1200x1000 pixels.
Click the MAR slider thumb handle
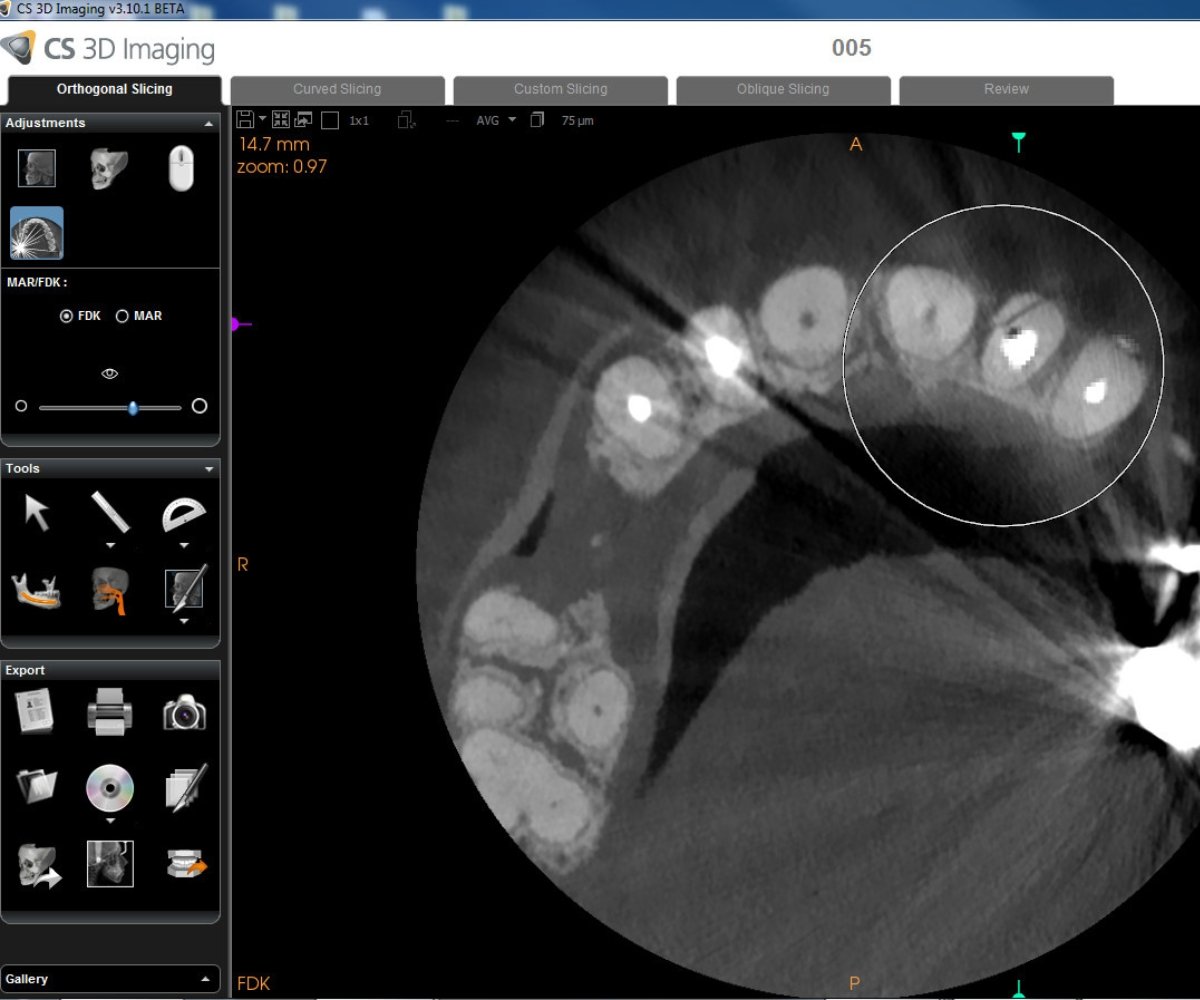[133, 408]
